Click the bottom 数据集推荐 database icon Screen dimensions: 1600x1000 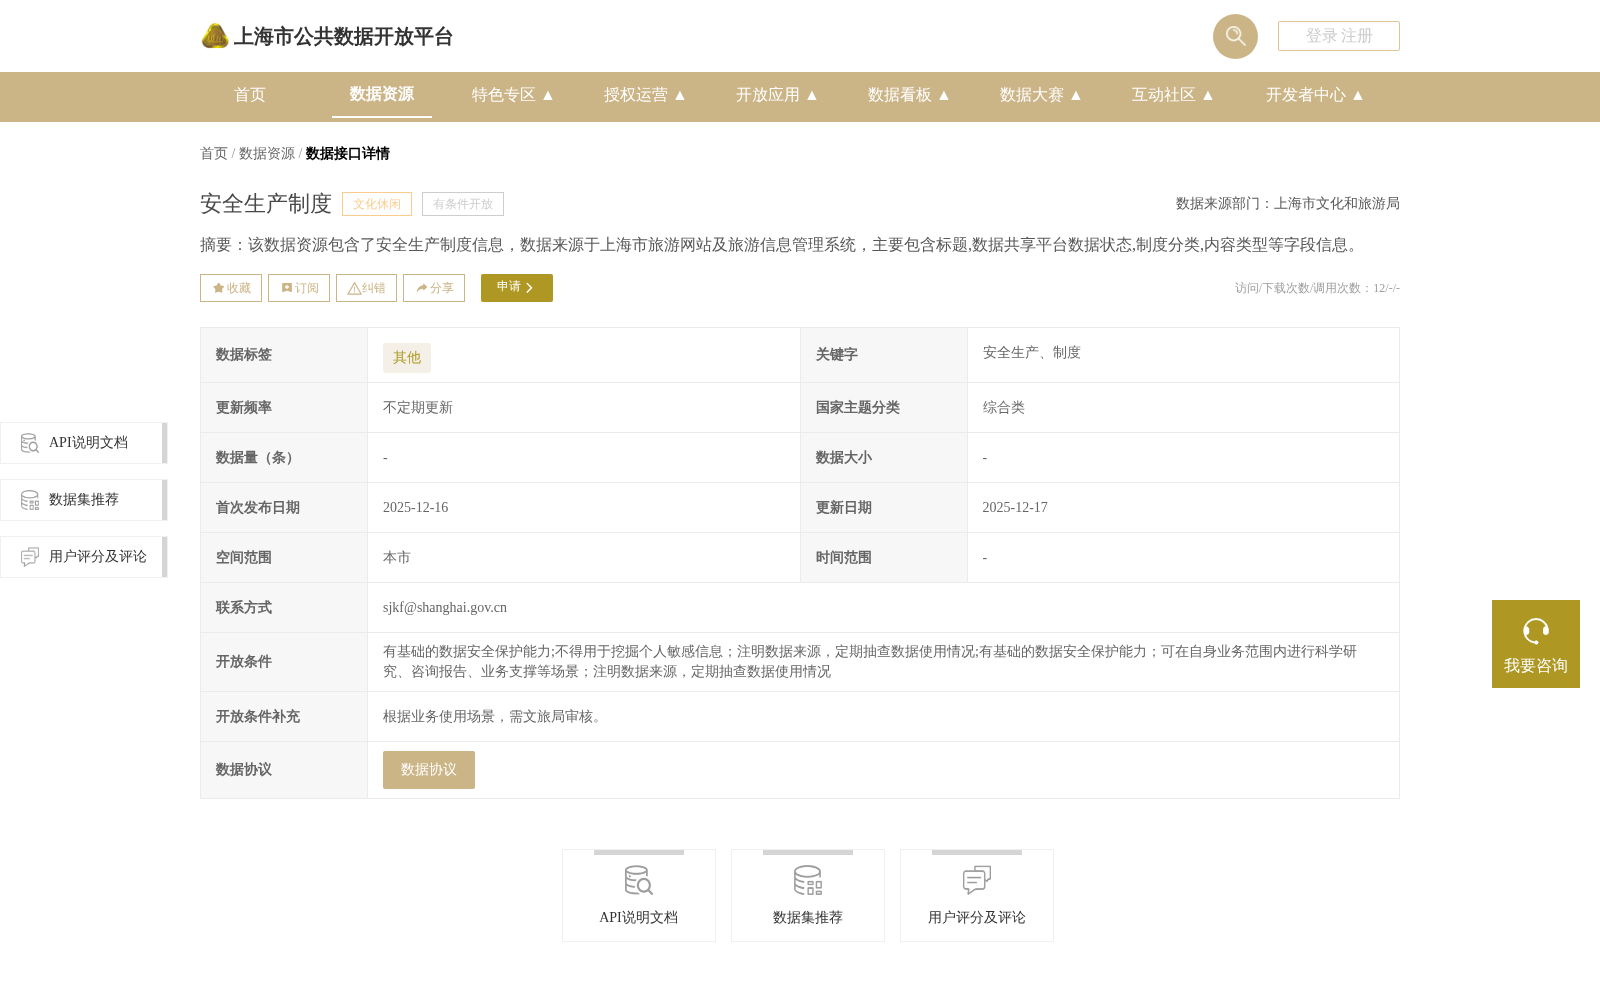pos(808,880)
